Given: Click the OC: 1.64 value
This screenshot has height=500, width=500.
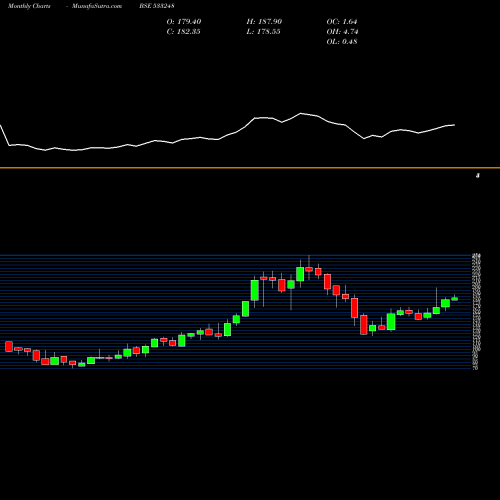Looking at the screenshot, I should pos(342,21).
